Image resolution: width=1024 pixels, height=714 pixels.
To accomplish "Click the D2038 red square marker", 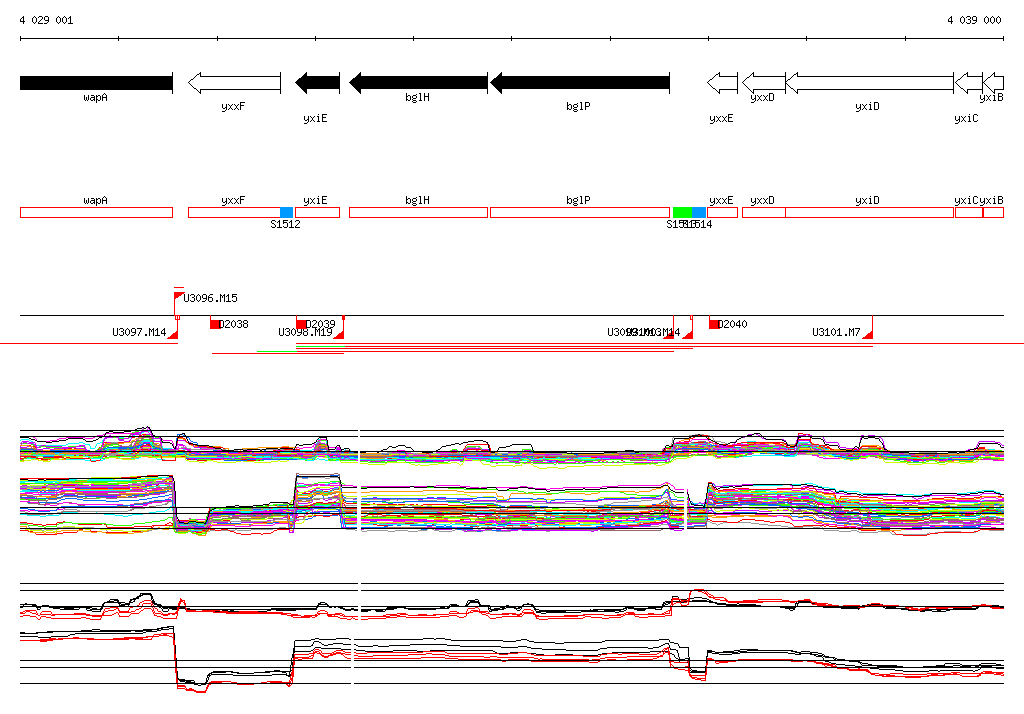I will [x=214, y=324].
